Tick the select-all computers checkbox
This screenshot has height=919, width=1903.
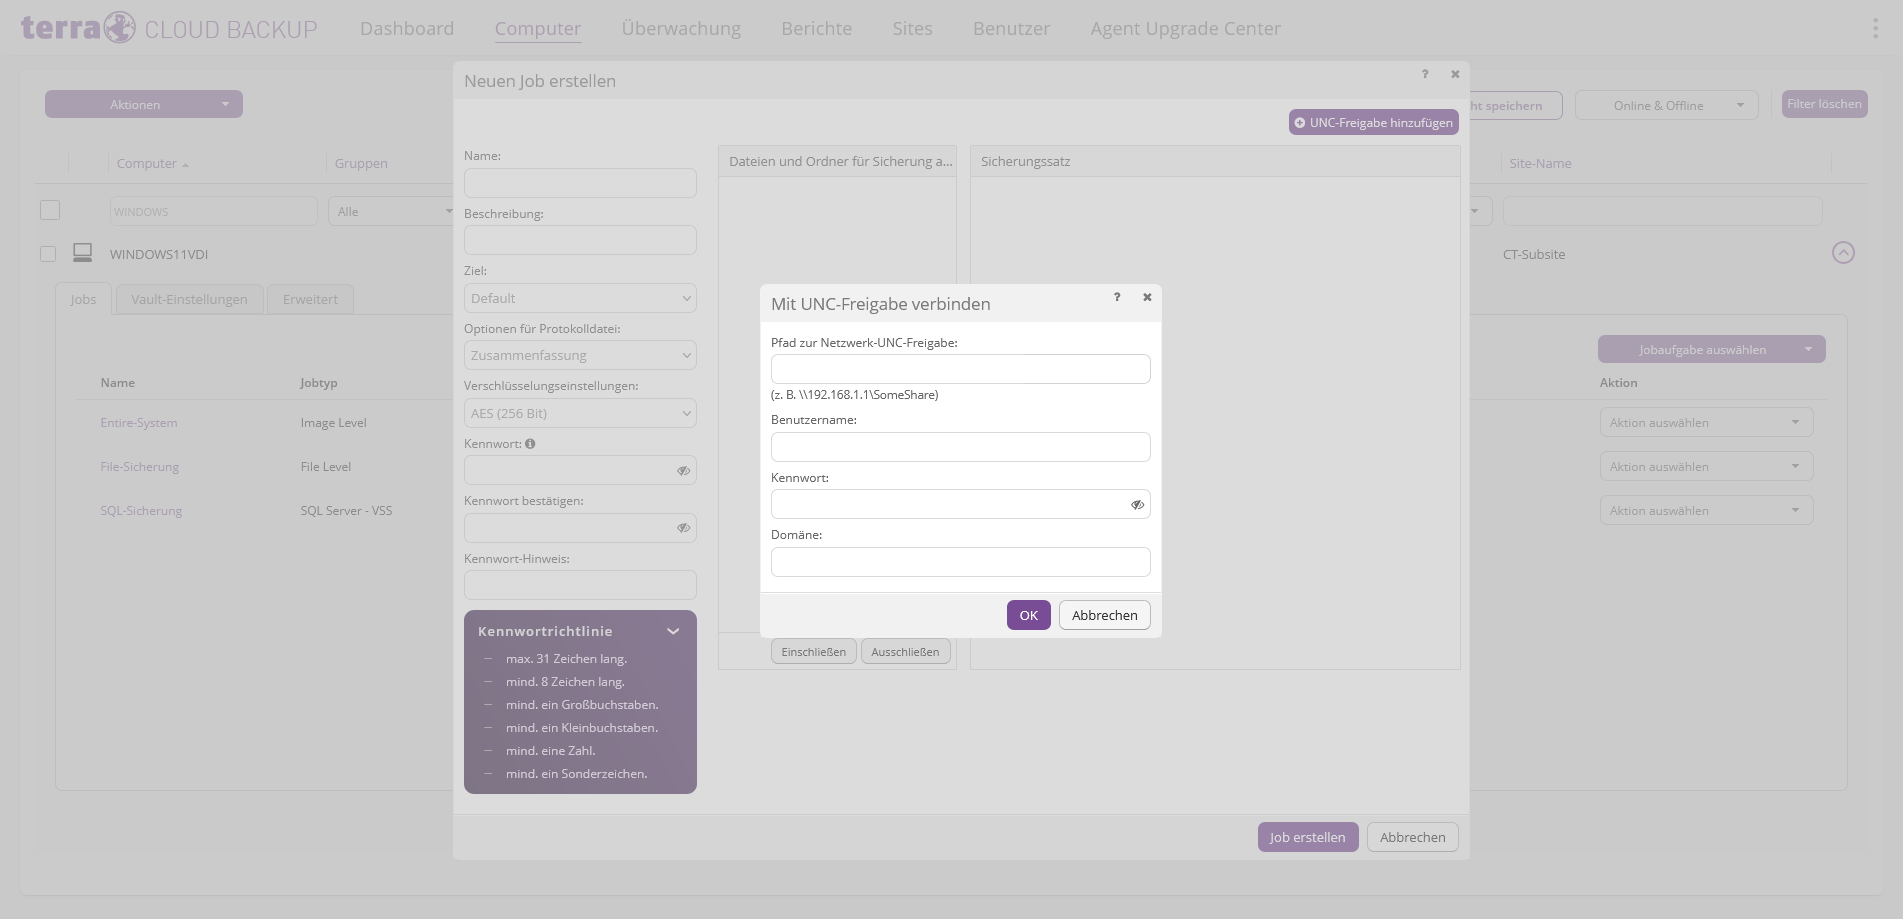[x=50, y=210]
